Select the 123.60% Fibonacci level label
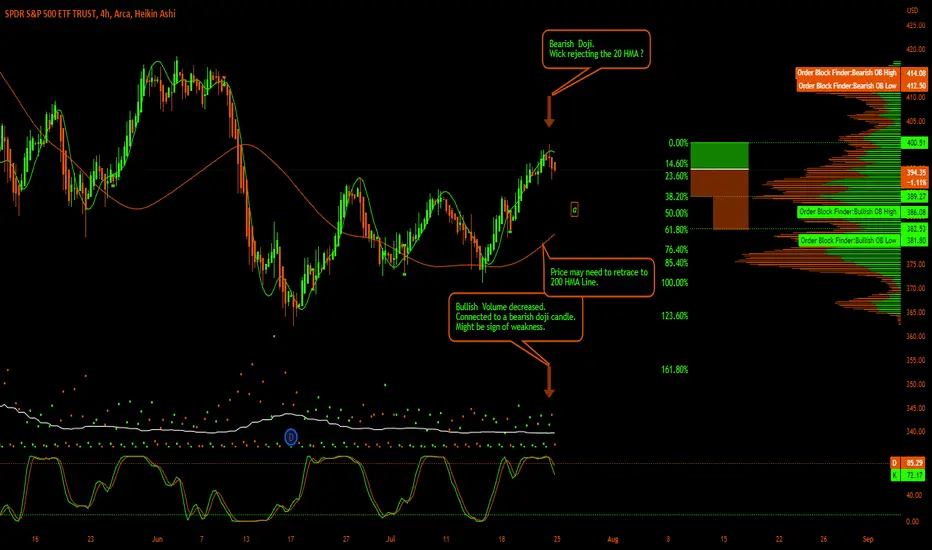Image resolution: width=932 pixels, height=550 pixels. [675, 316]
